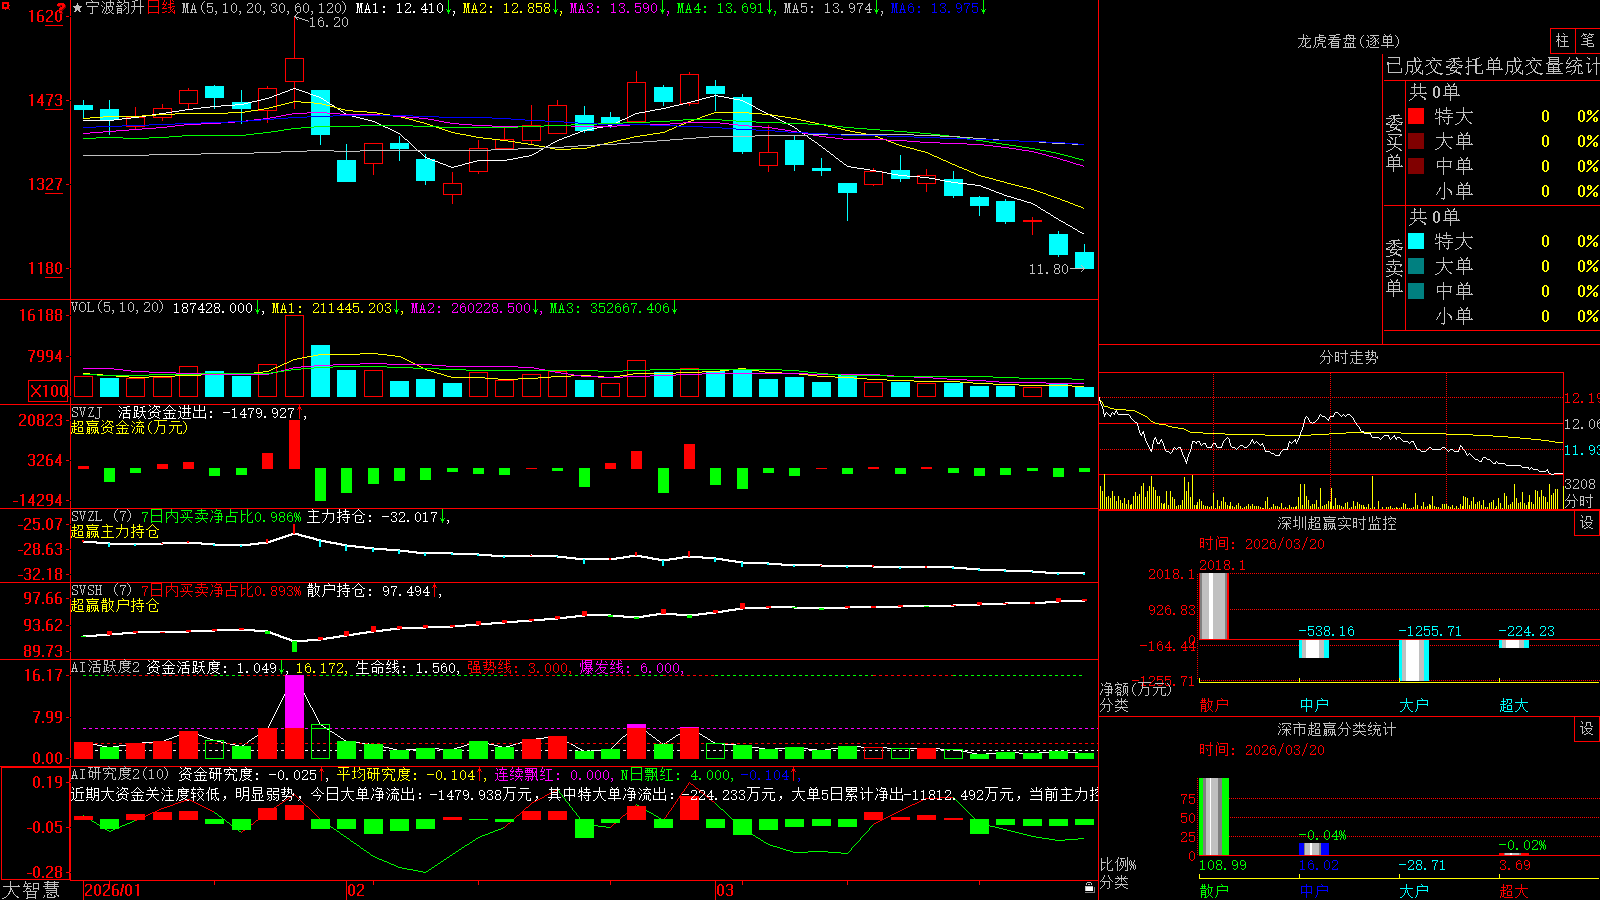Open 设 settings for 深市超赢分类统计

pos(1587,729)
